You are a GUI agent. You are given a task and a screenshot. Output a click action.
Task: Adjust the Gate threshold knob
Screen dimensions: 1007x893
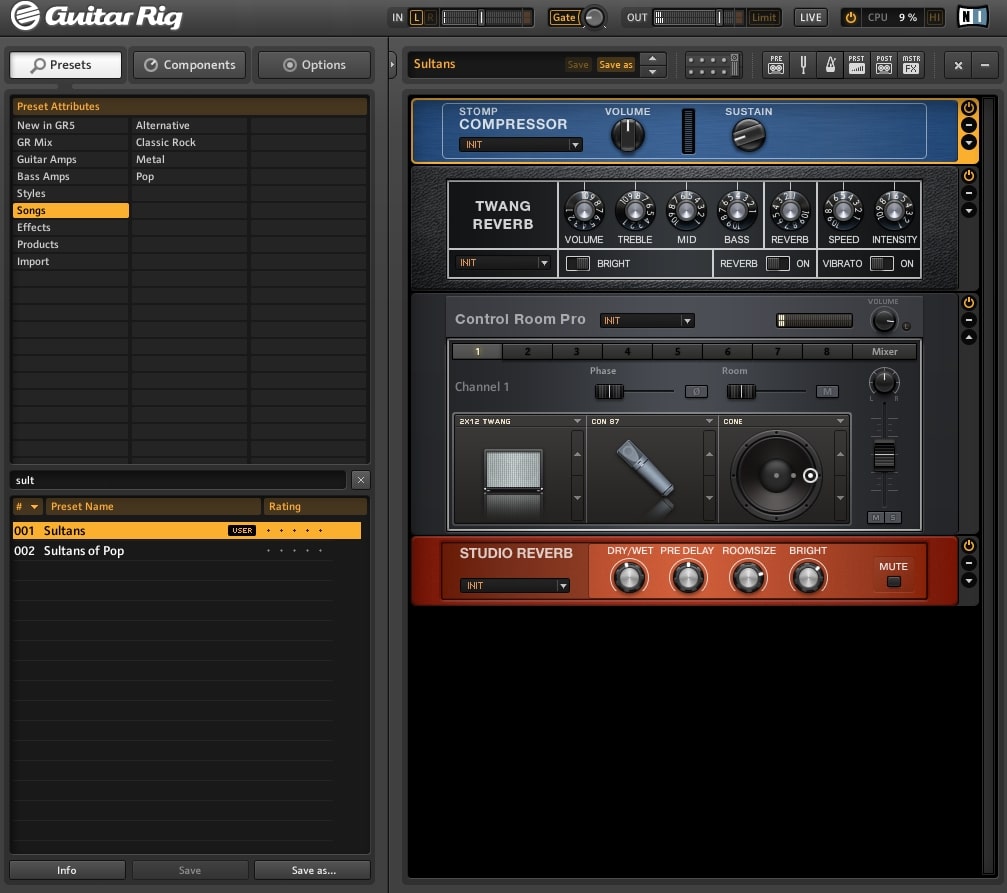(595, 17)
